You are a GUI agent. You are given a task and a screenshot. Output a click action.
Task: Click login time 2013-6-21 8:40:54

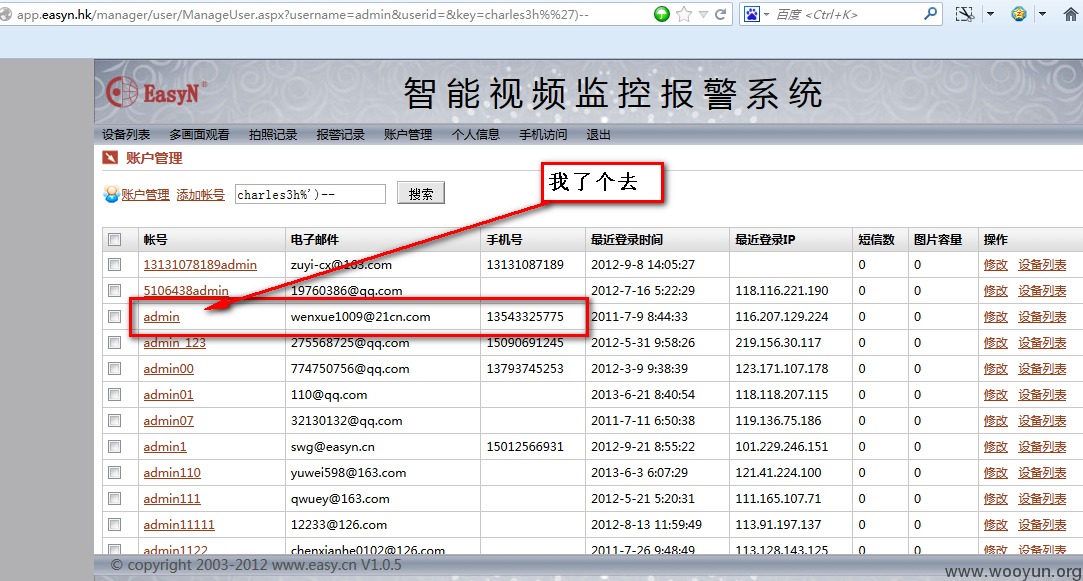[643, 395]
